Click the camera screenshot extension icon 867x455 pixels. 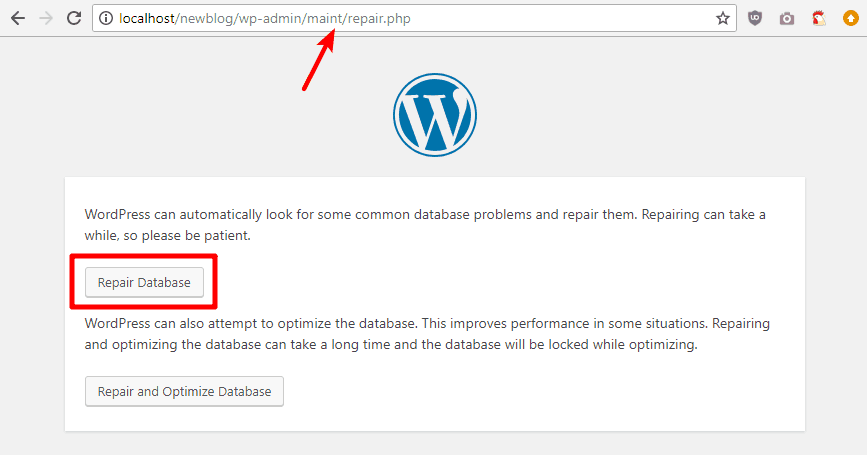click(787, 19)
